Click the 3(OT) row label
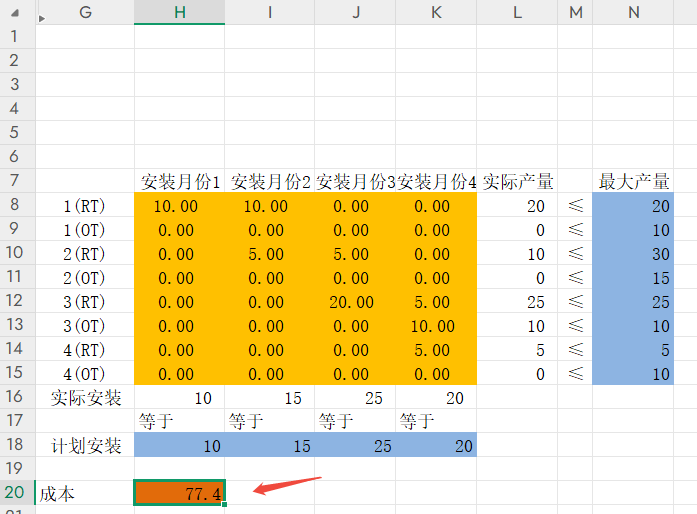The image size is (697, 514). pyautogui.click(x=85, y=325)
